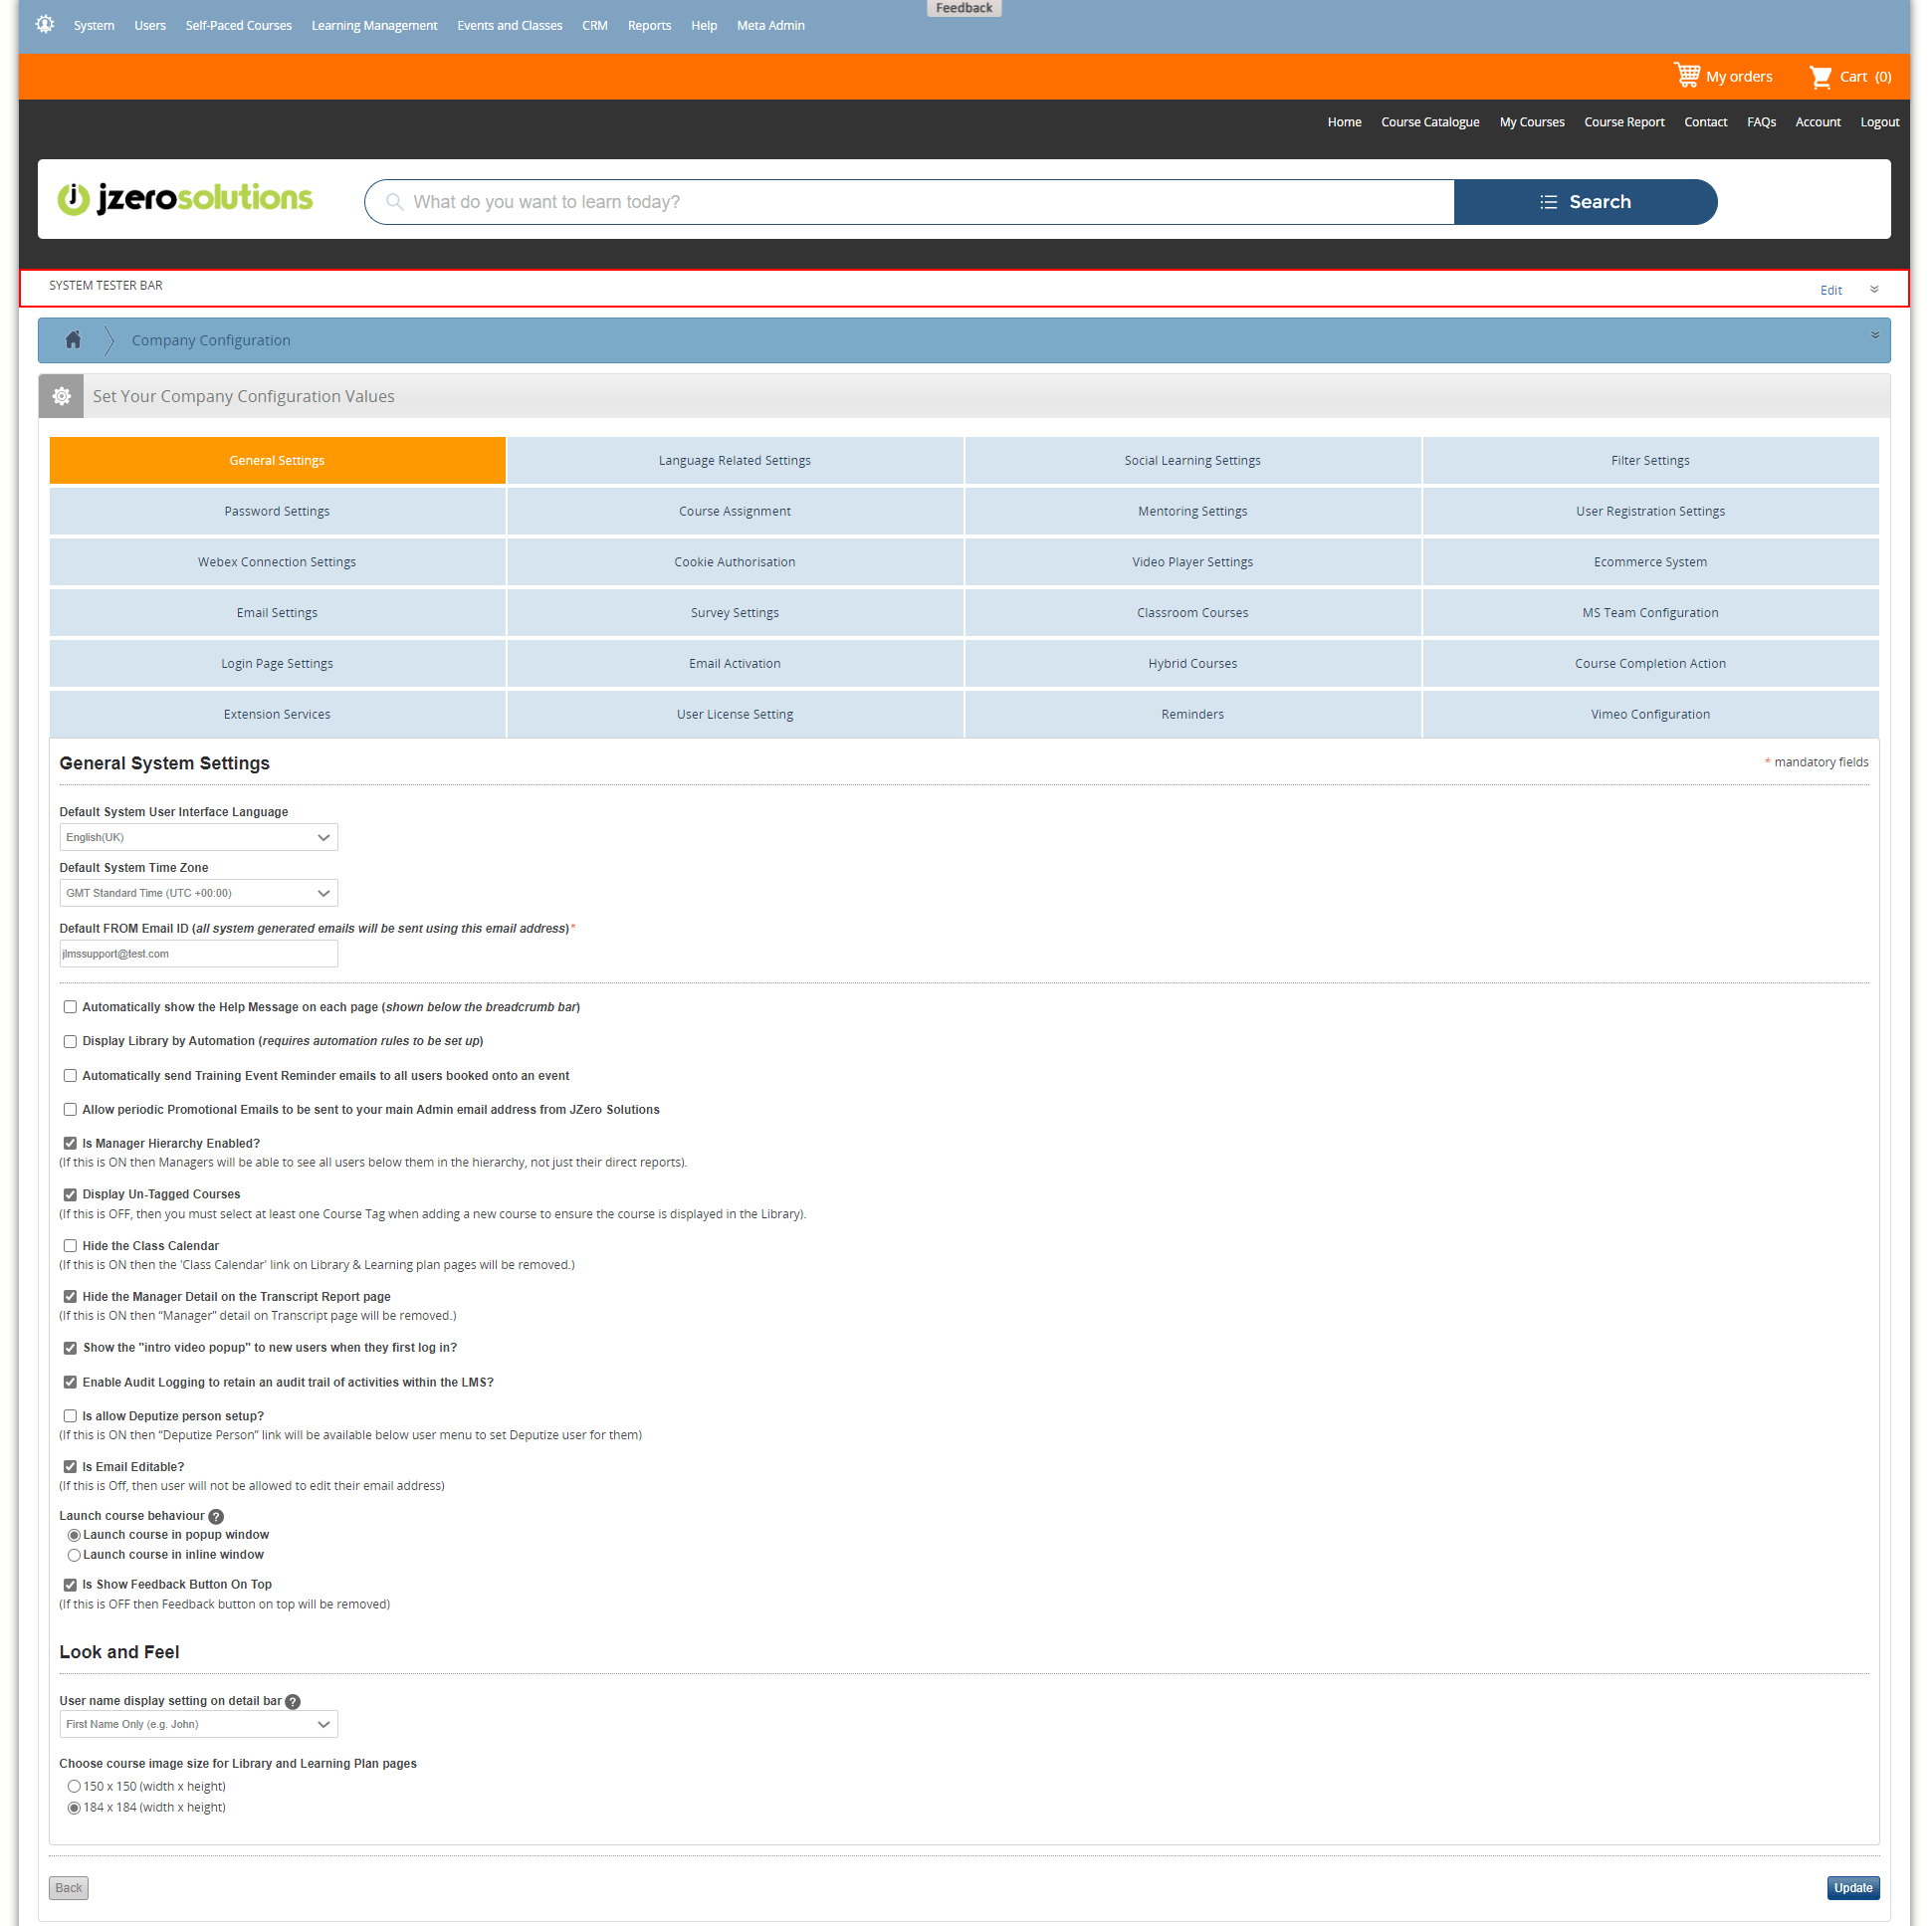Viewport: 1932px width, 1926px height.
Task: Click the Default FROM Email ID field
Action: tap(198, 954)
